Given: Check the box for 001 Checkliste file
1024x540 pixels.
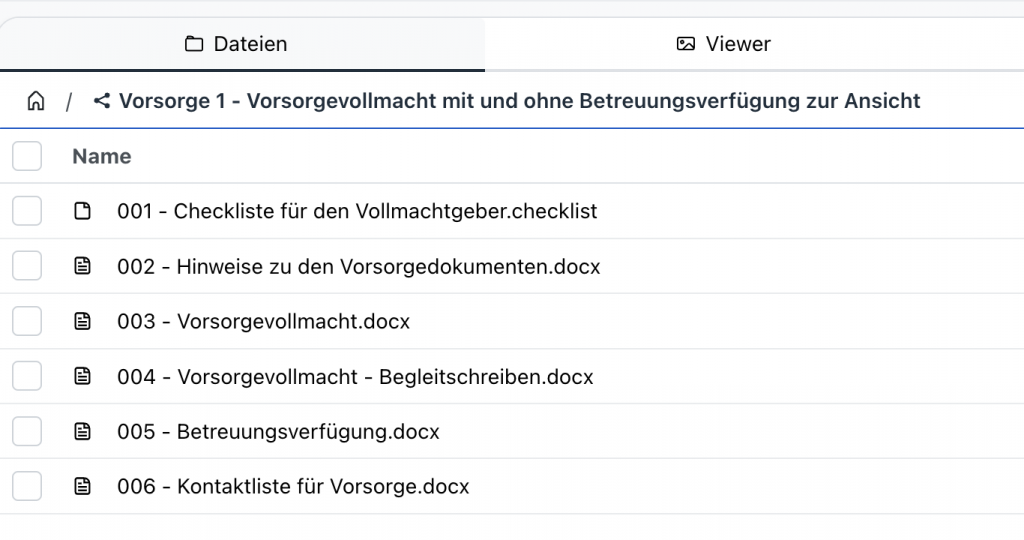Looking at the screenshot, I should [27, 211].
